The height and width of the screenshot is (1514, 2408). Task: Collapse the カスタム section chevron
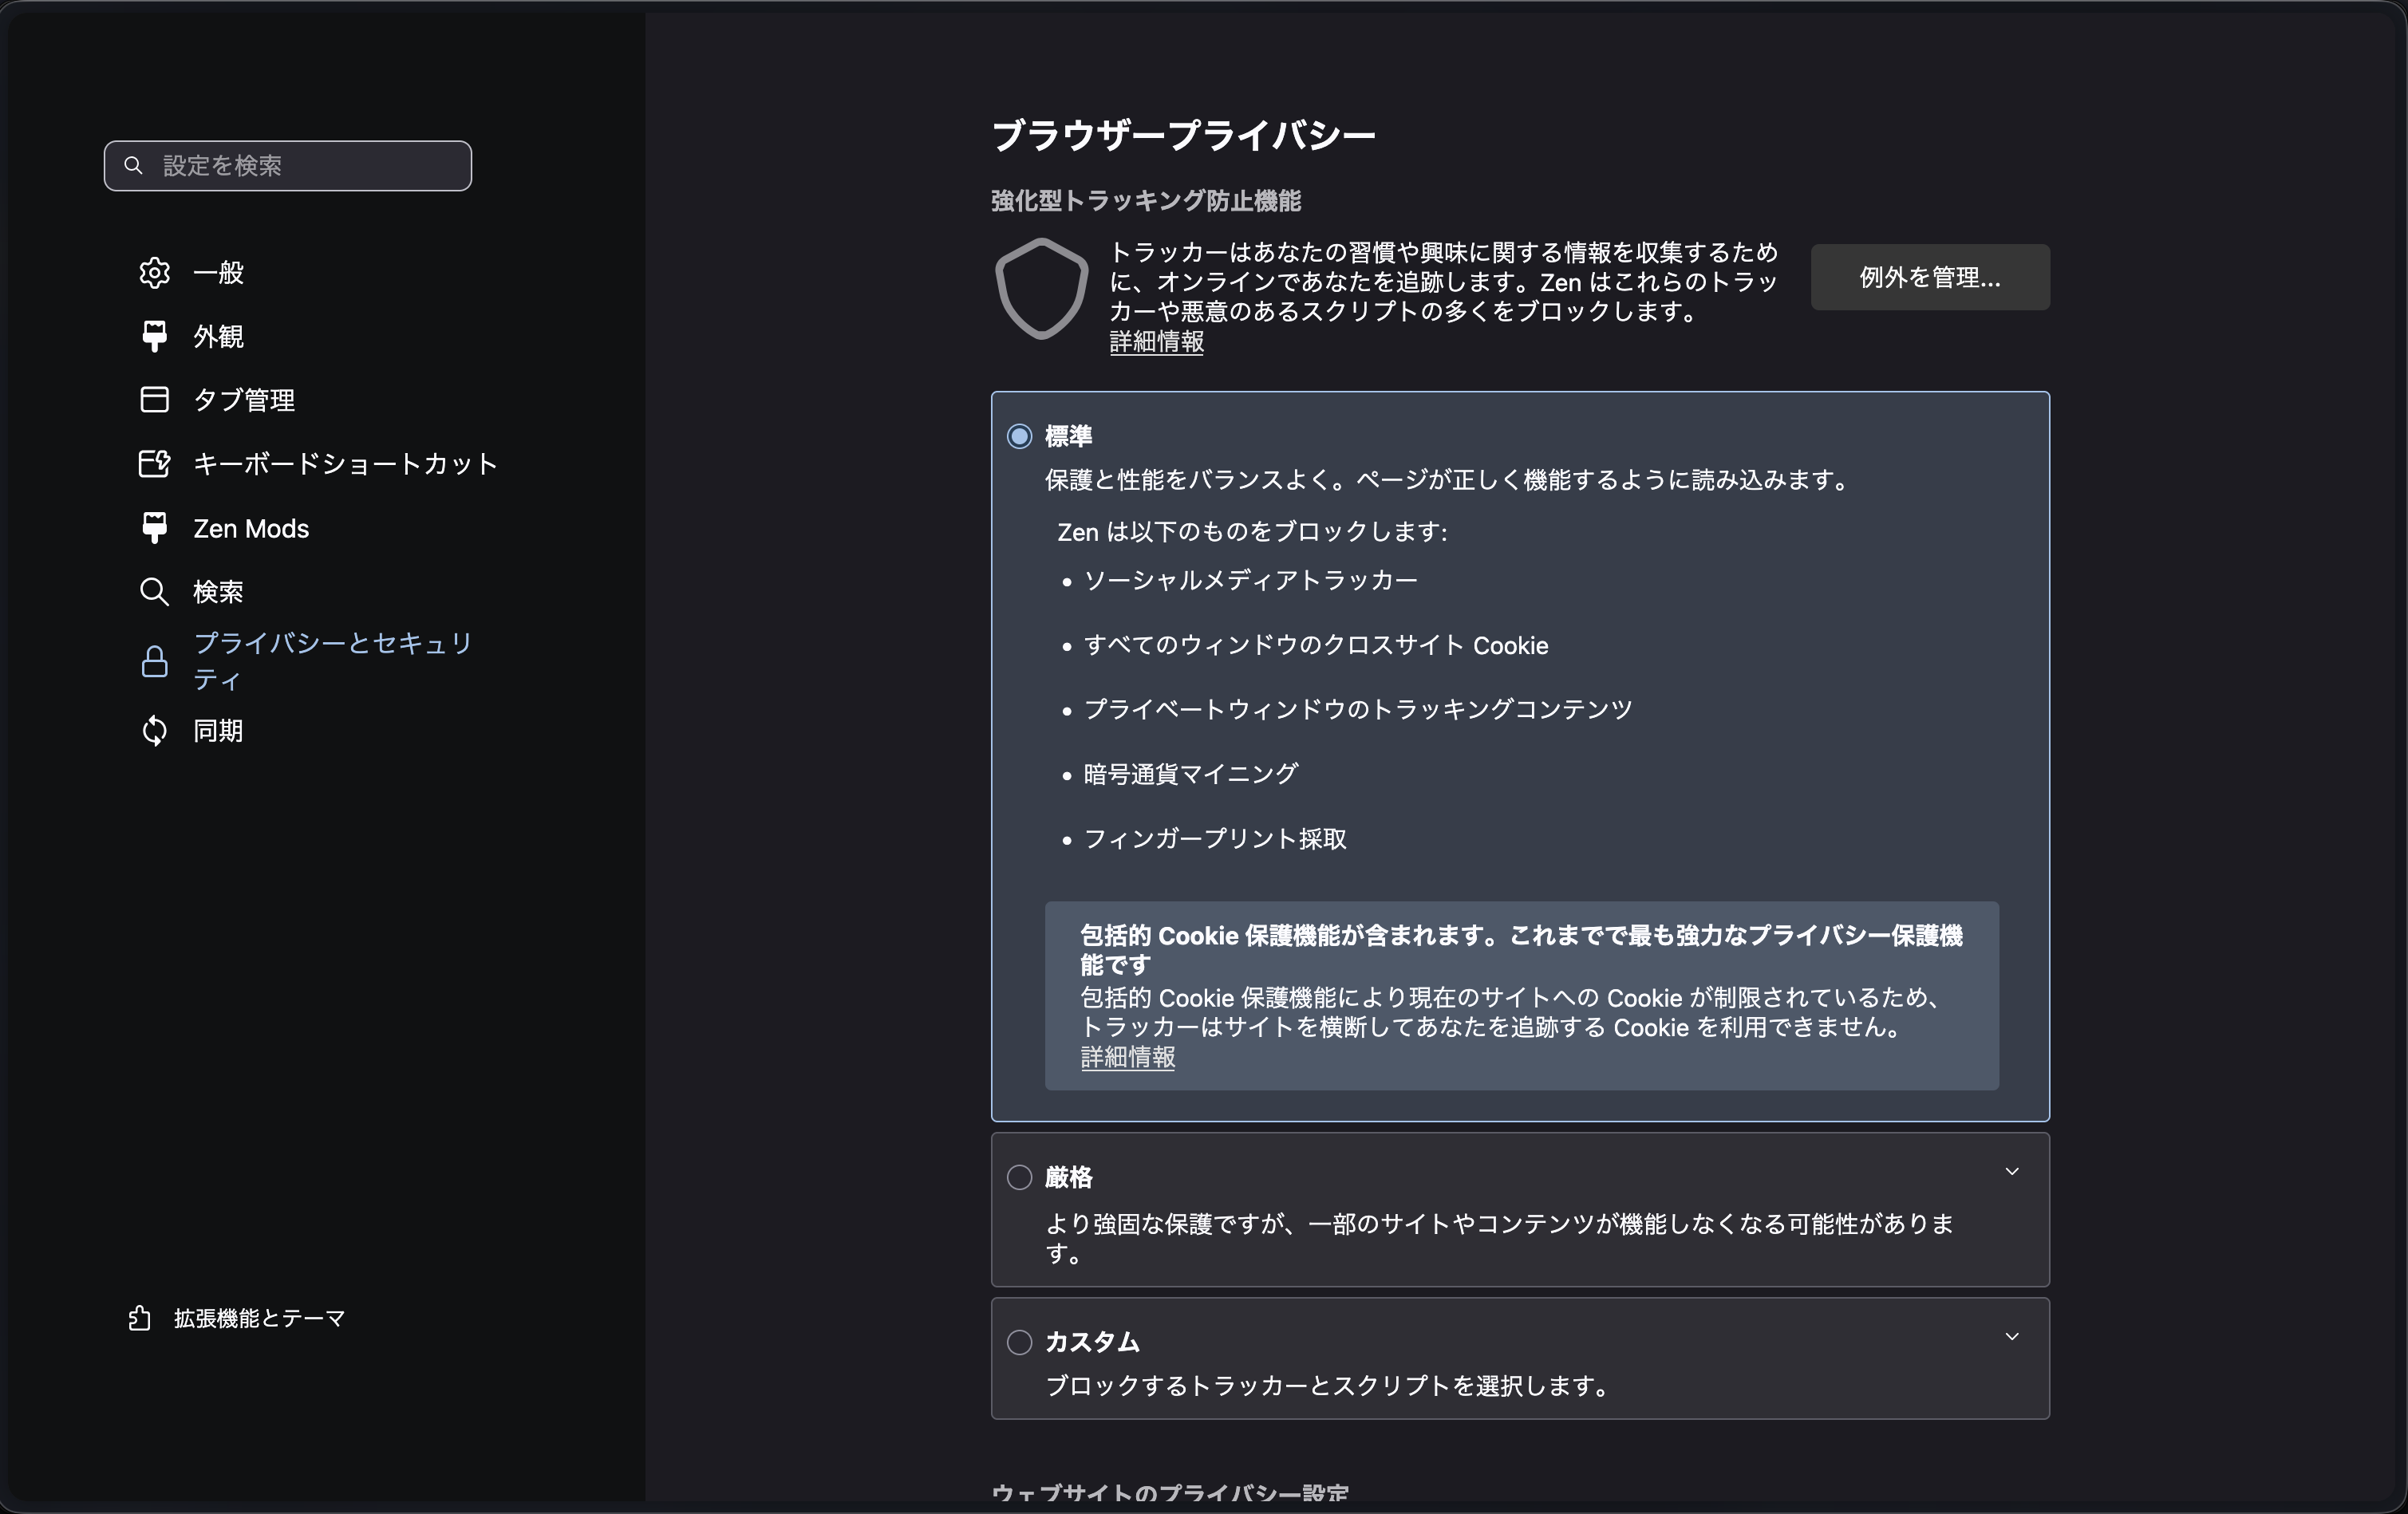(x=2012, y=1337)
